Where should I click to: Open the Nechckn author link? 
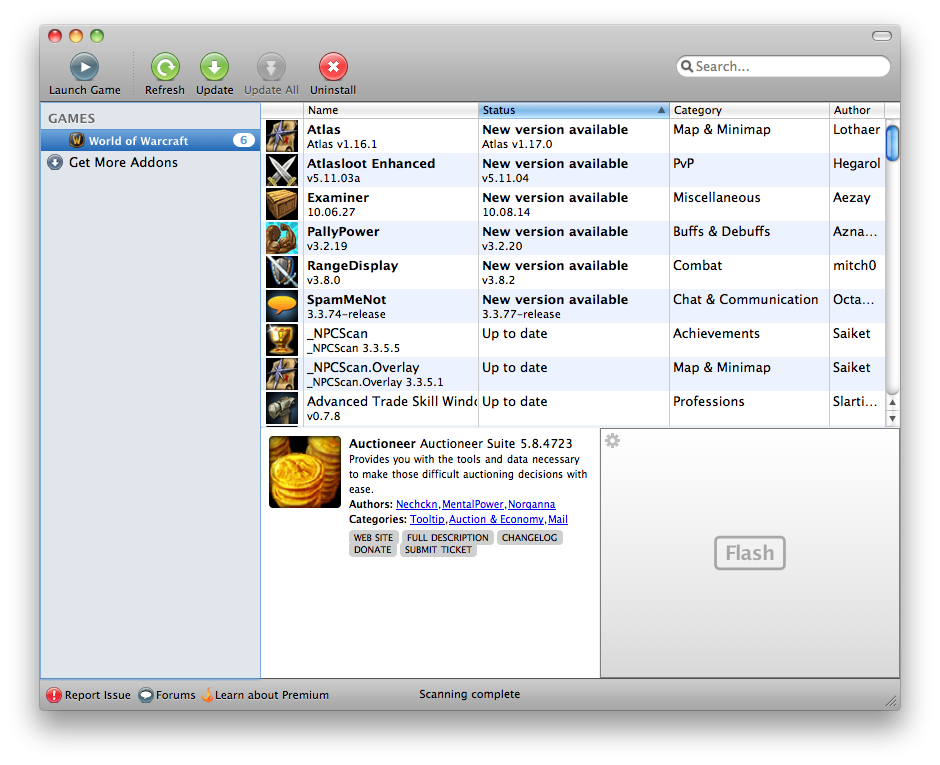pyautogui.click(x=417, y=504)
